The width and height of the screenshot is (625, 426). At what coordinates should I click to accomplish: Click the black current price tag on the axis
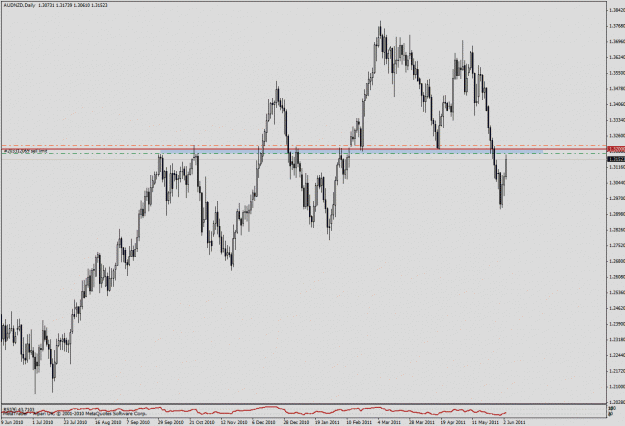click(615, 159)
